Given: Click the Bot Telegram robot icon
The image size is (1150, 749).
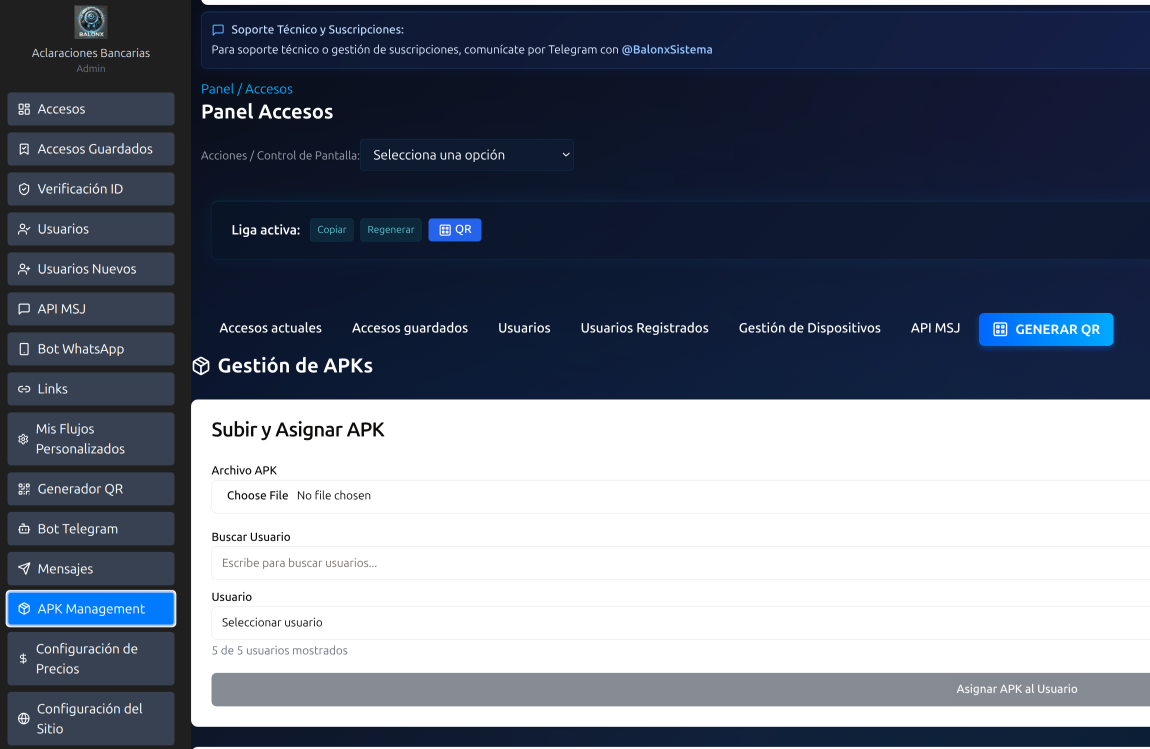Looking at the screenshot, I should [24, 529].
